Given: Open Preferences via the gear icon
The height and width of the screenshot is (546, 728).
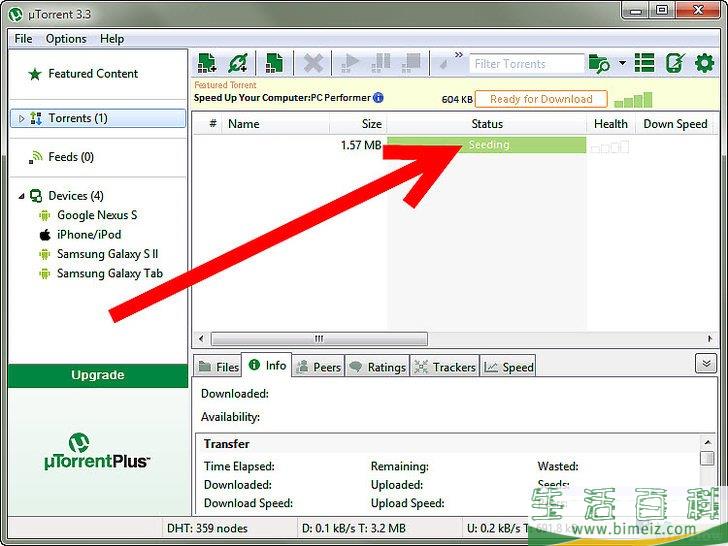Looking at the screenshot, I should (704, 63).
